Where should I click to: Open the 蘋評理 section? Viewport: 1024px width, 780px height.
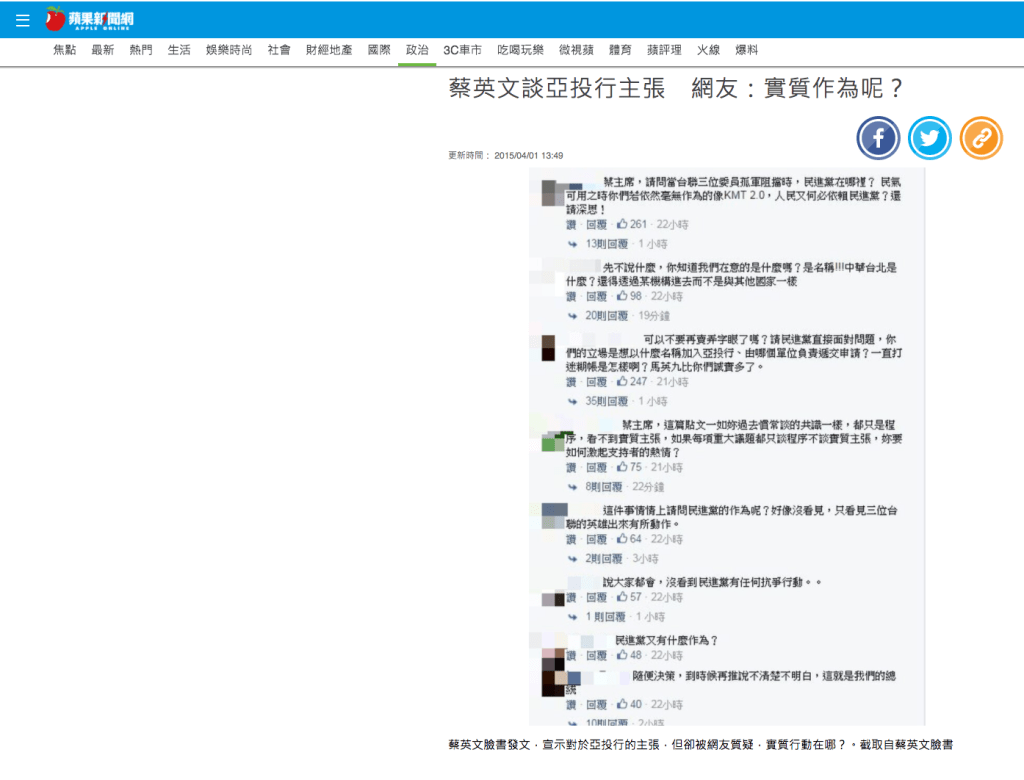(x=664, y=50)
